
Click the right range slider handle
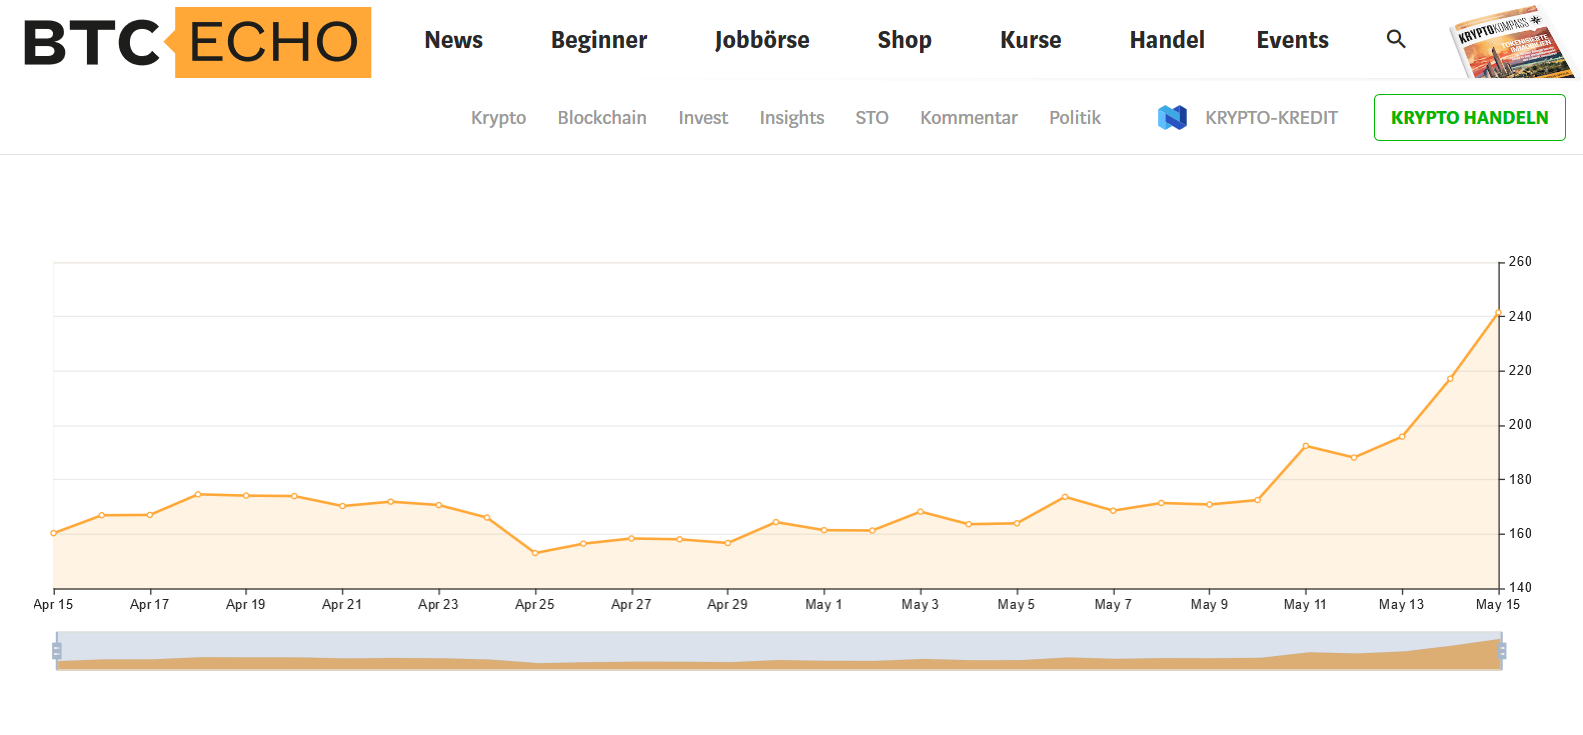pos(1501,651)
